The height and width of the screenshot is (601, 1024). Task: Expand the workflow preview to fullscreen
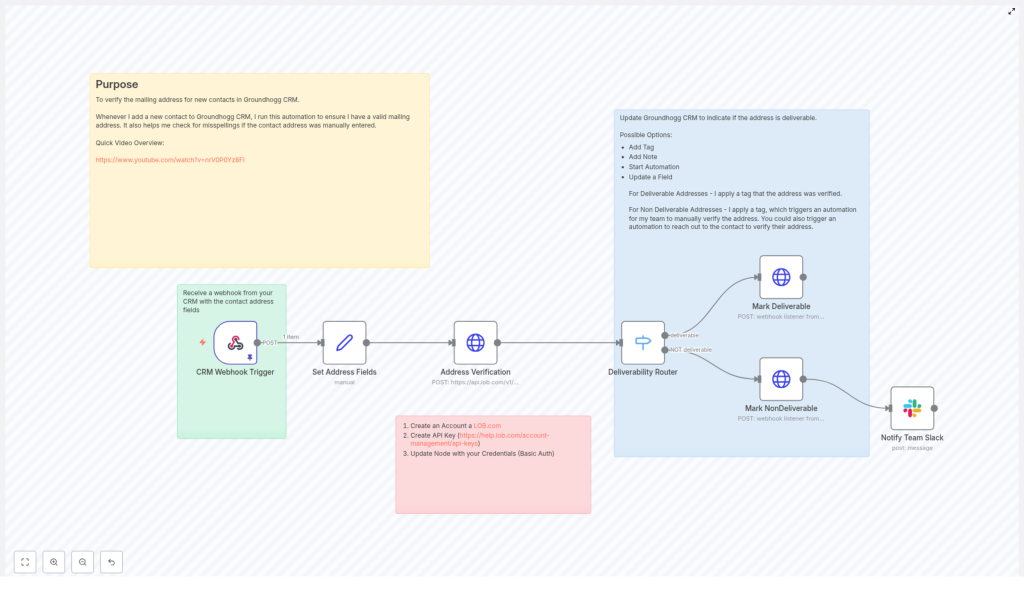click(1011, 11)
